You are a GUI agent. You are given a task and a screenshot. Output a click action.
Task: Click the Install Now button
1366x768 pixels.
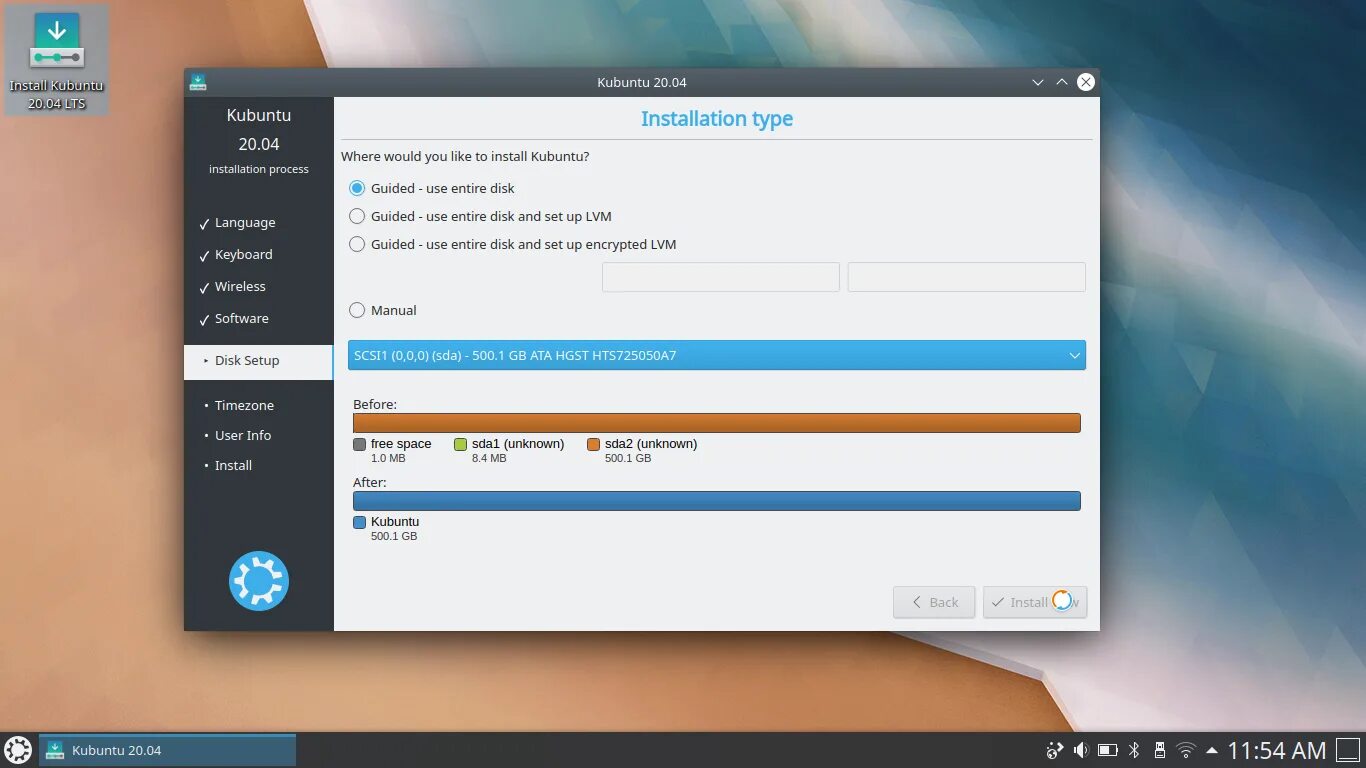pyautogui.click(x=1035, y=602)
